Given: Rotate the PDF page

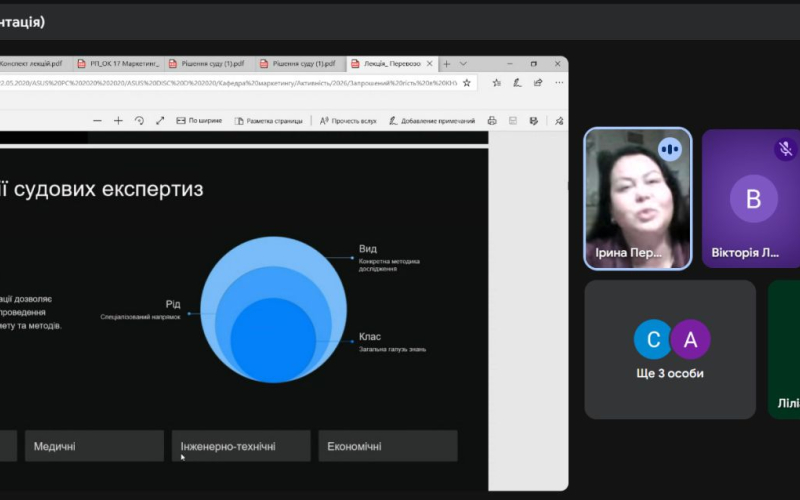Looking at the screenshot, I should click(x=139, y=121).
